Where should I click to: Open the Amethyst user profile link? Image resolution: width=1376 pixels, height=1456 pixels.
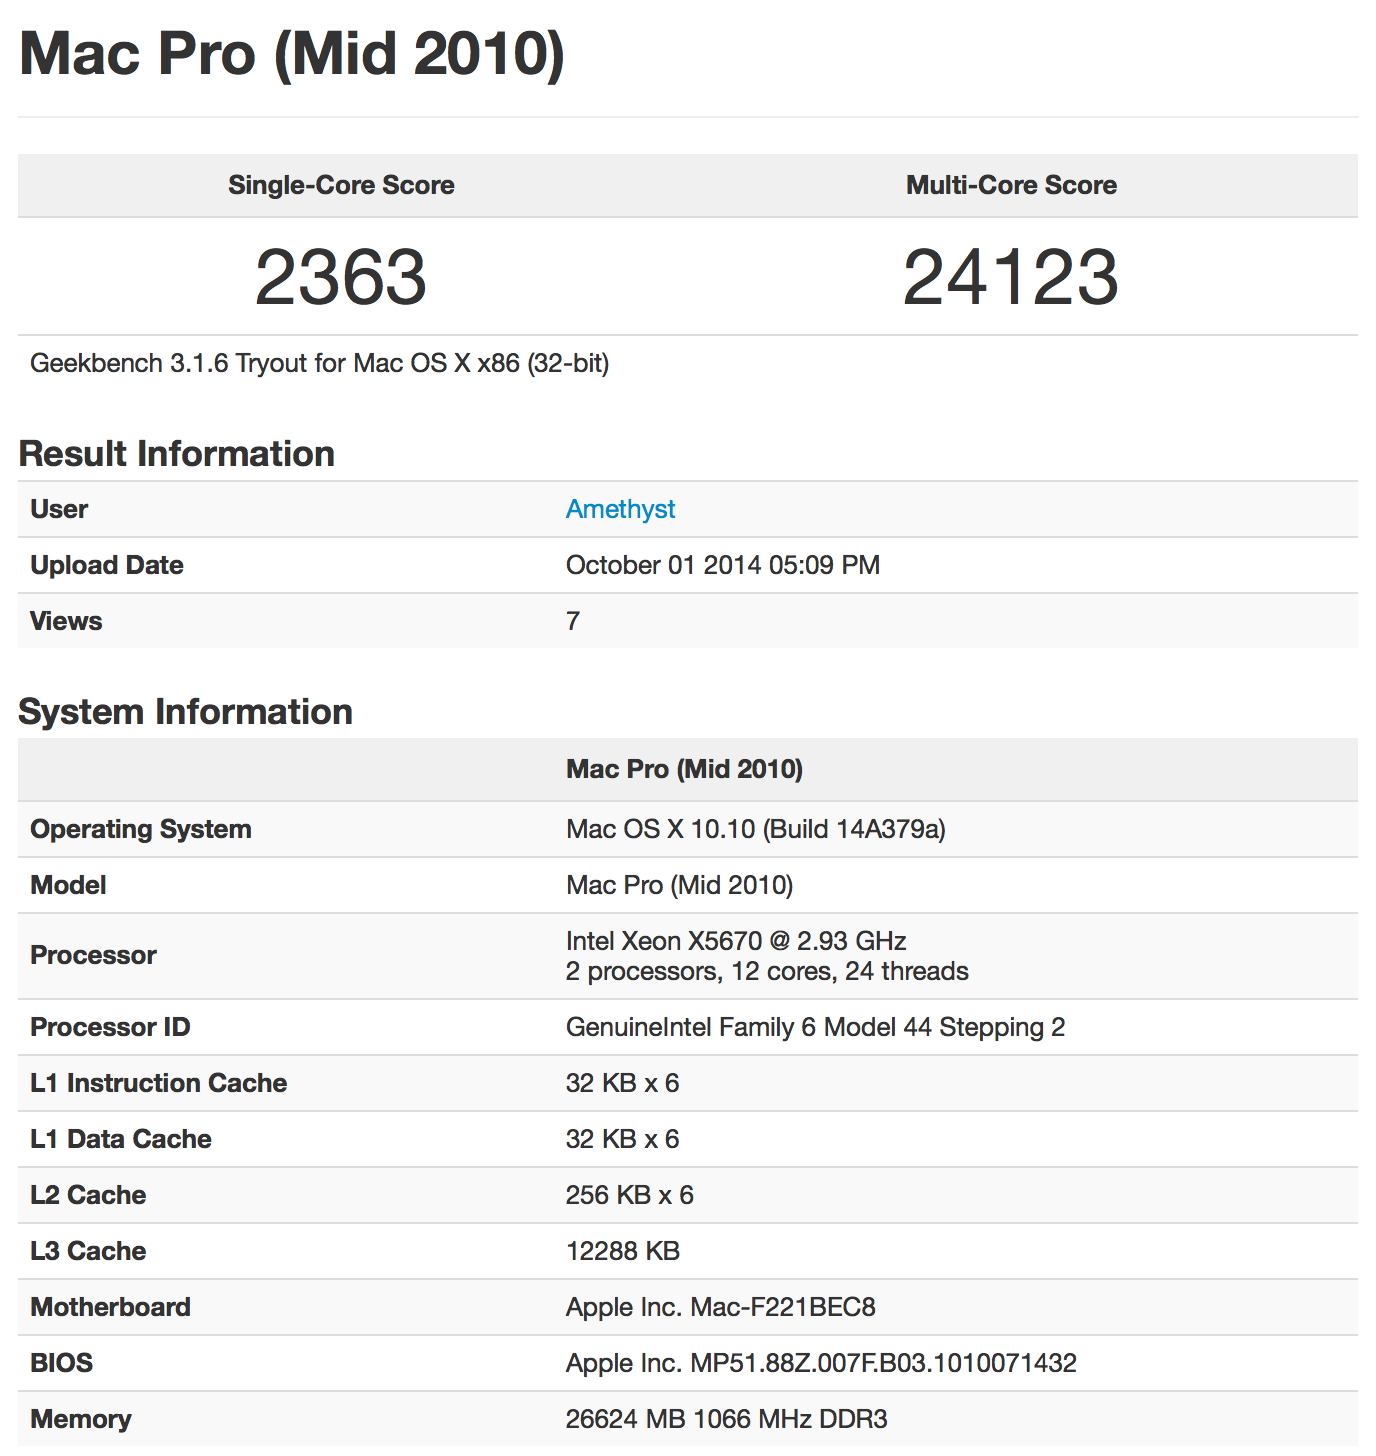(x=620, y=509)
